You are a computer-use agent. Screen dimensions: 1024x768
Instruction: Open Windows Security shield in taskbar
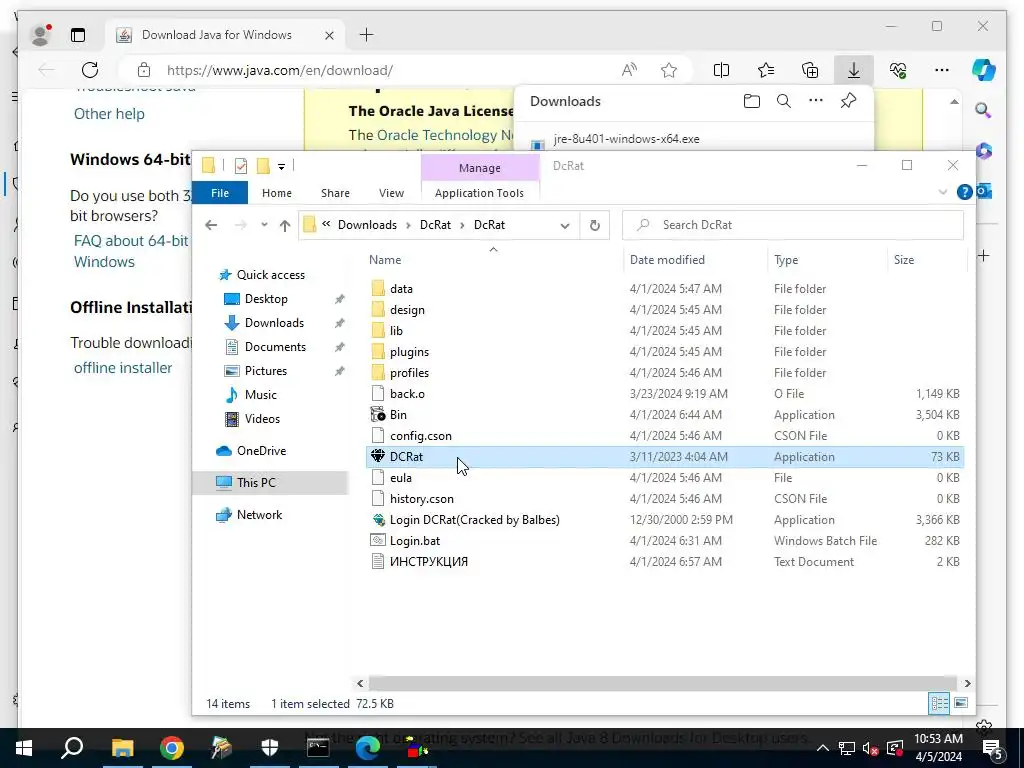click(270, 748)
